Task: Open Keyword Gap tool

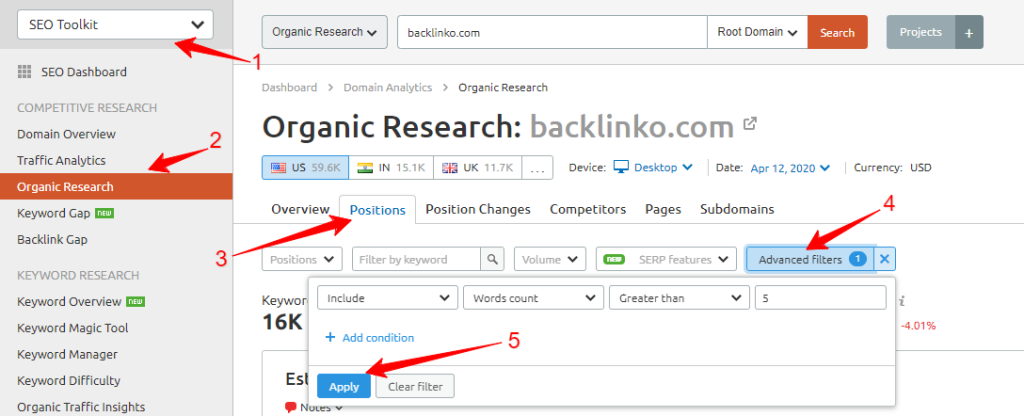Action: (54, 213)
